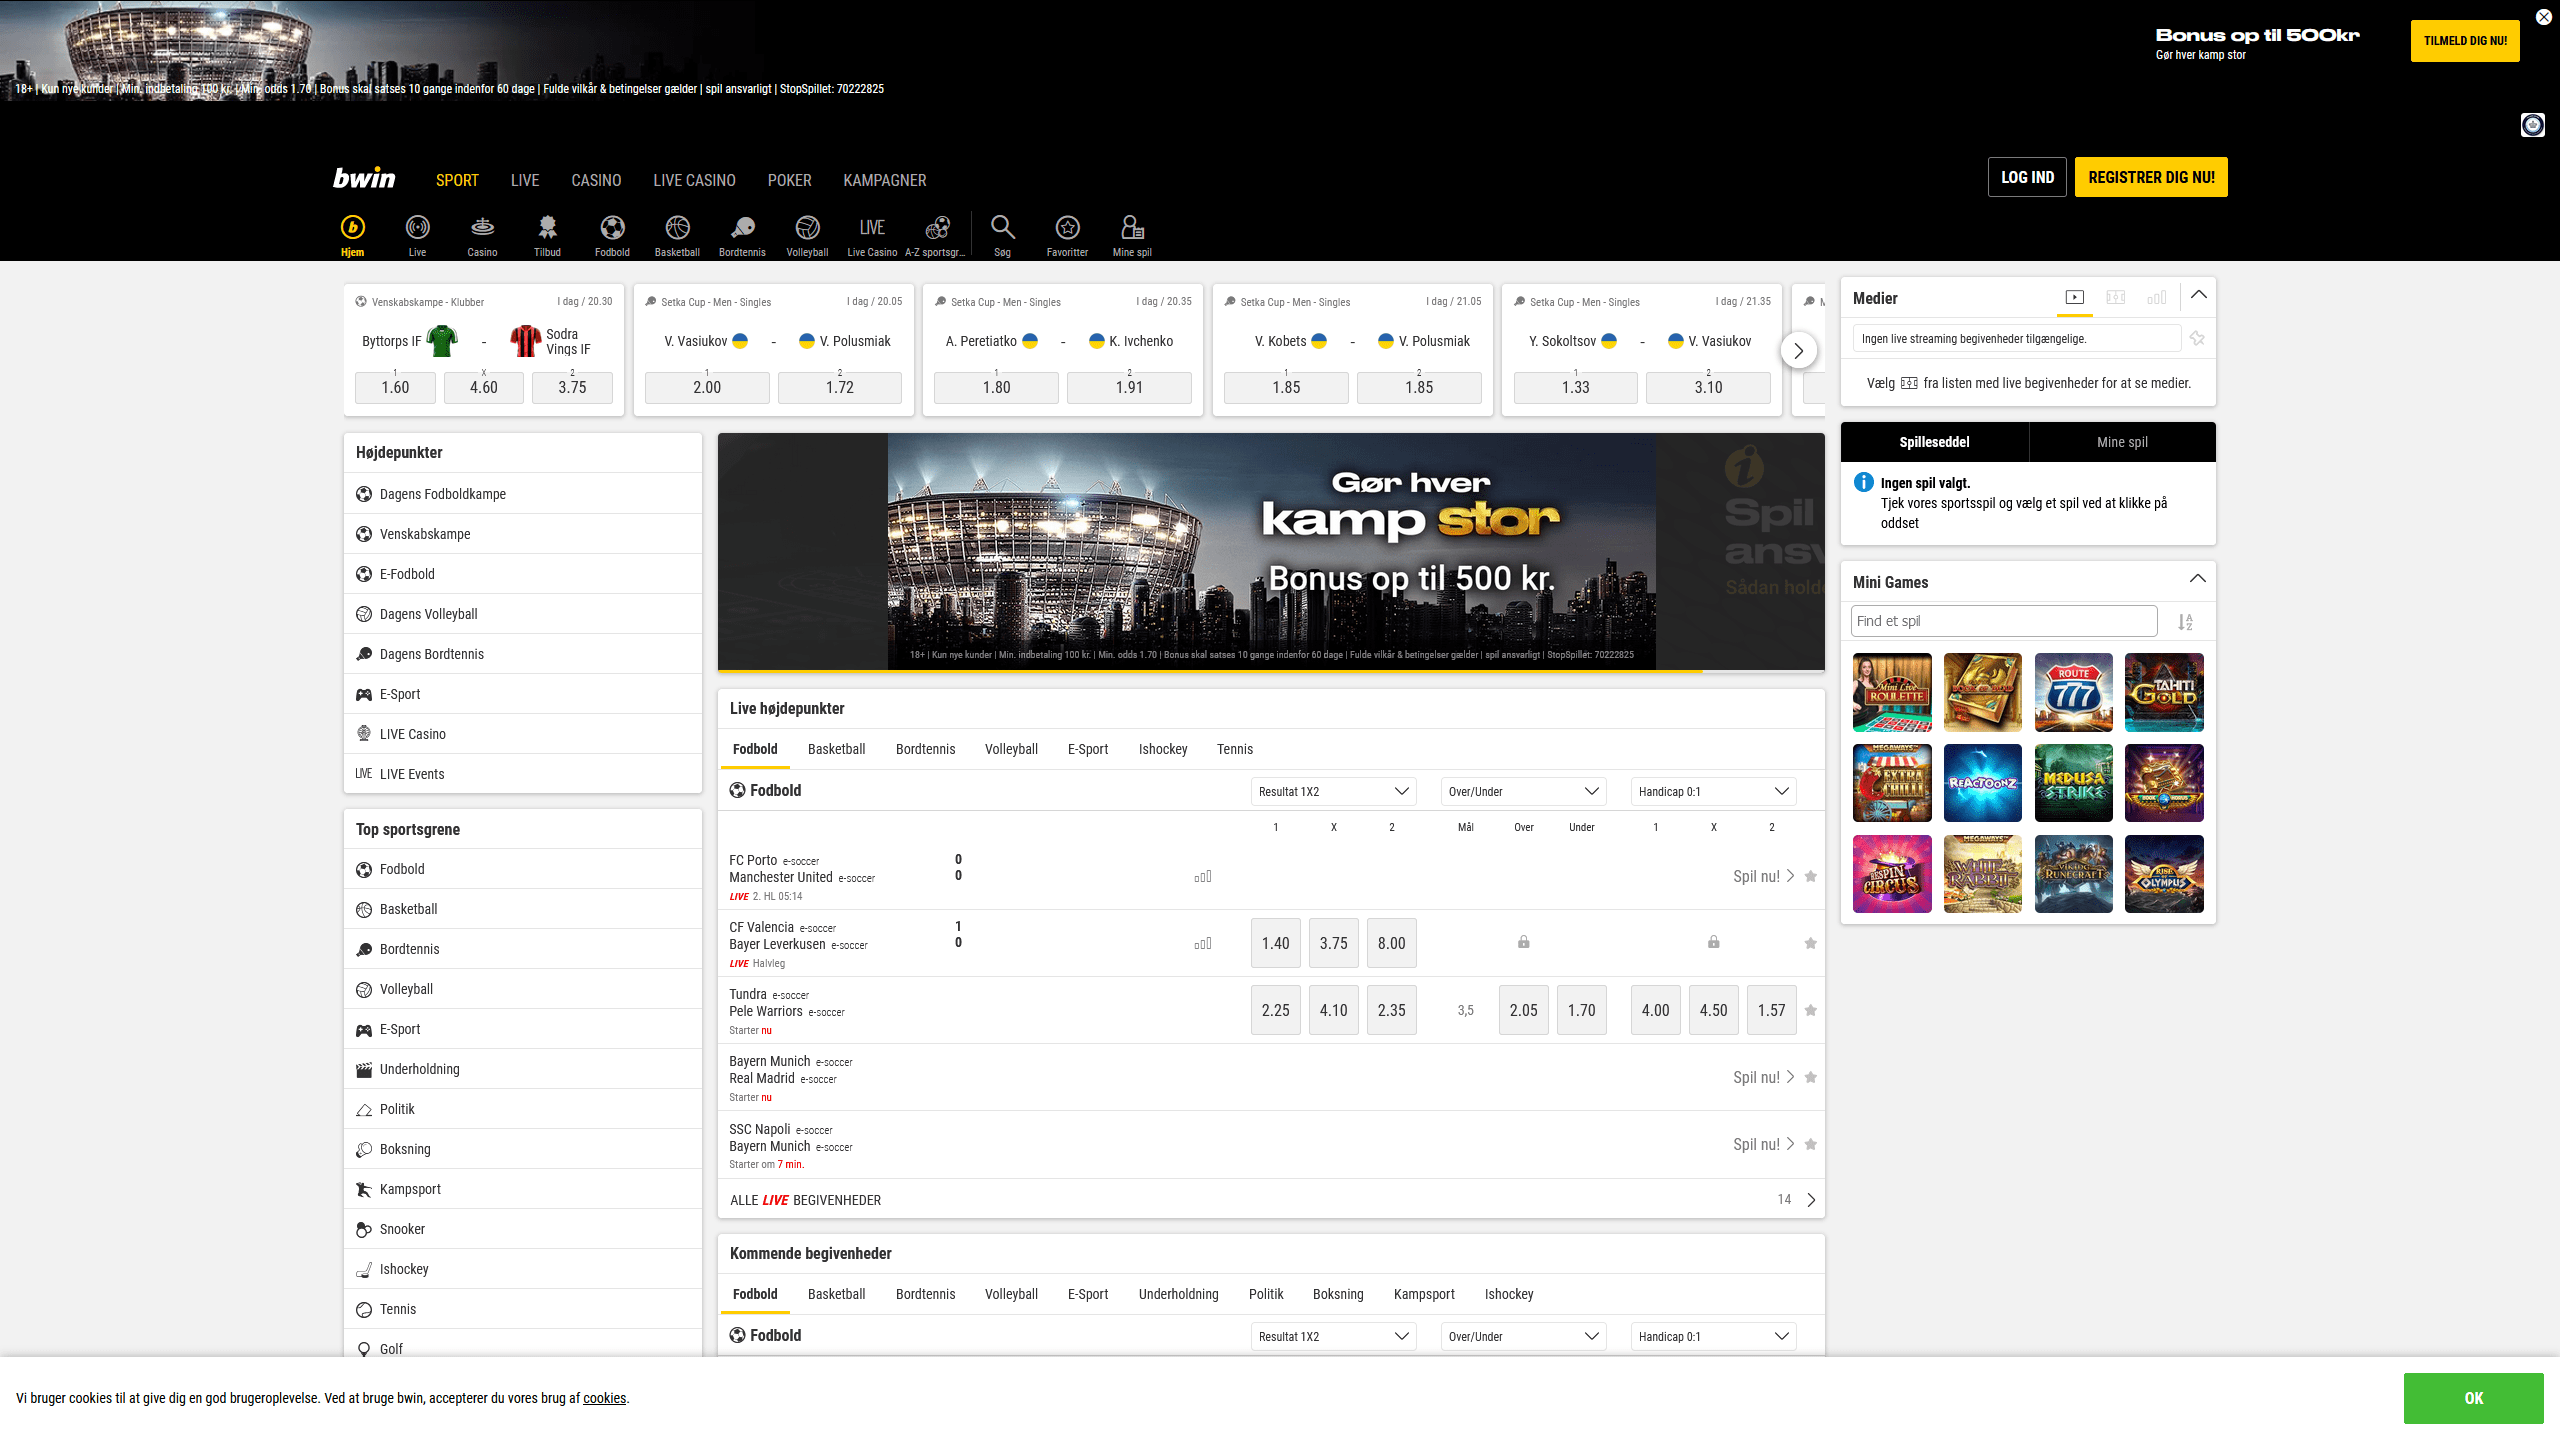This screenshot has width=2560, height=1440.
Task: Open Handicap 0:1 dropdown in Live højdepunkter
Action: pos(1713,791)
